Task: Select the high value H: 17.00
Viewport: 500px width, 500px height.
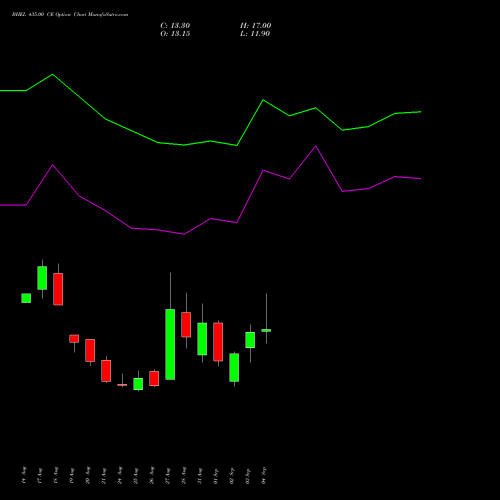Action: 256,26
